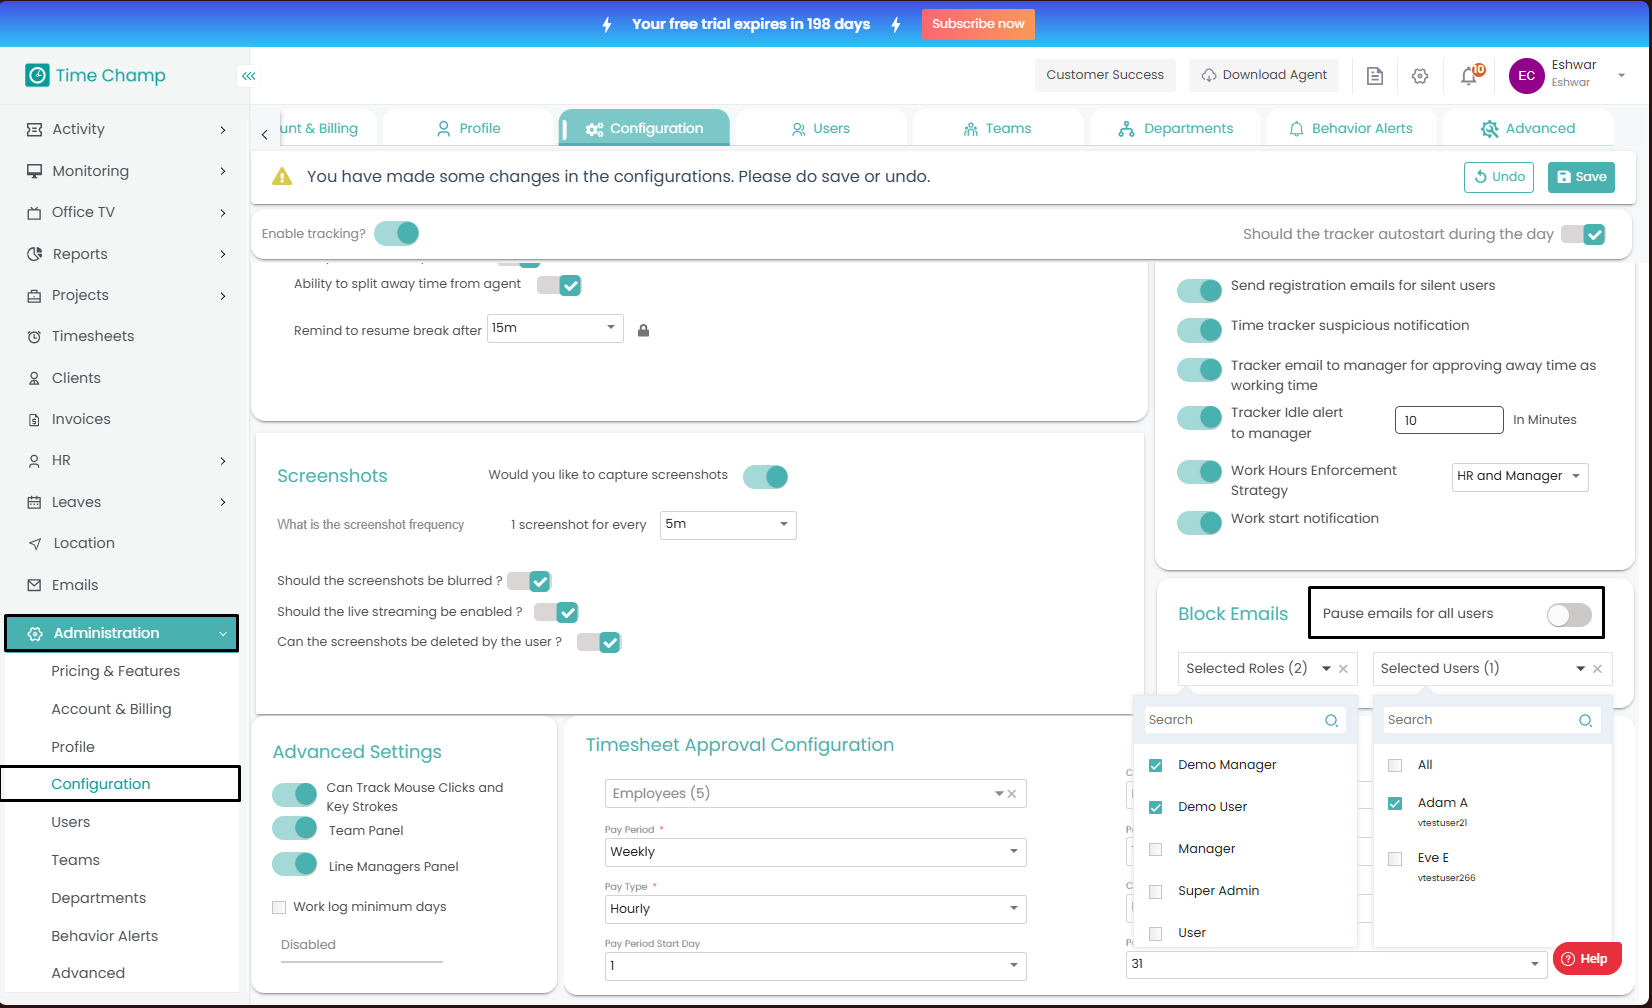Image resolution: width=1652 pixels, height=1008 pixels.
Task: Expand the Pay Period Weekly dropdown
Action: click(x=814, y=852)
